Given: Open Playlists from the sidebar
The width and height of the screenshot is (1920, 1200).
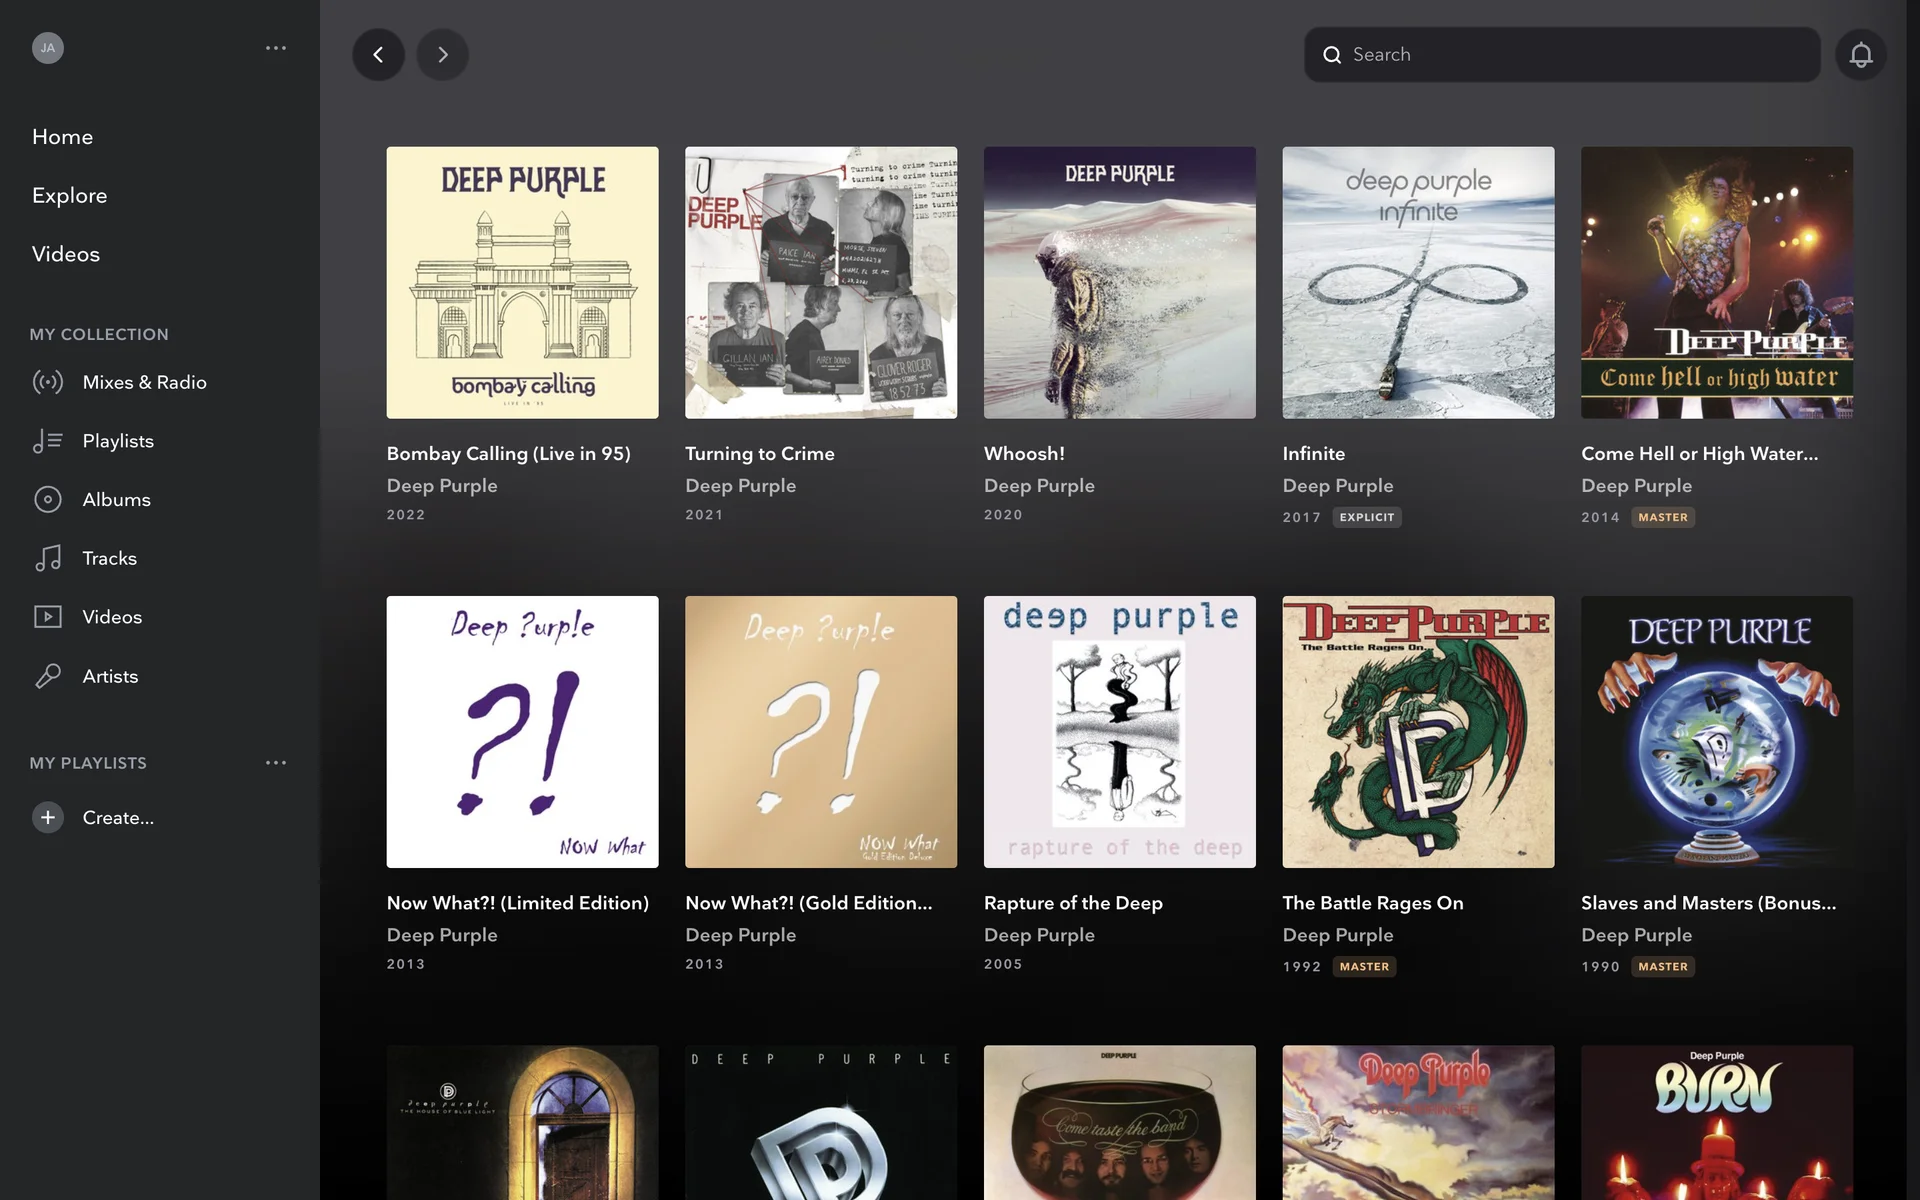Looking at the screenshot, I should tap(117, 441).
